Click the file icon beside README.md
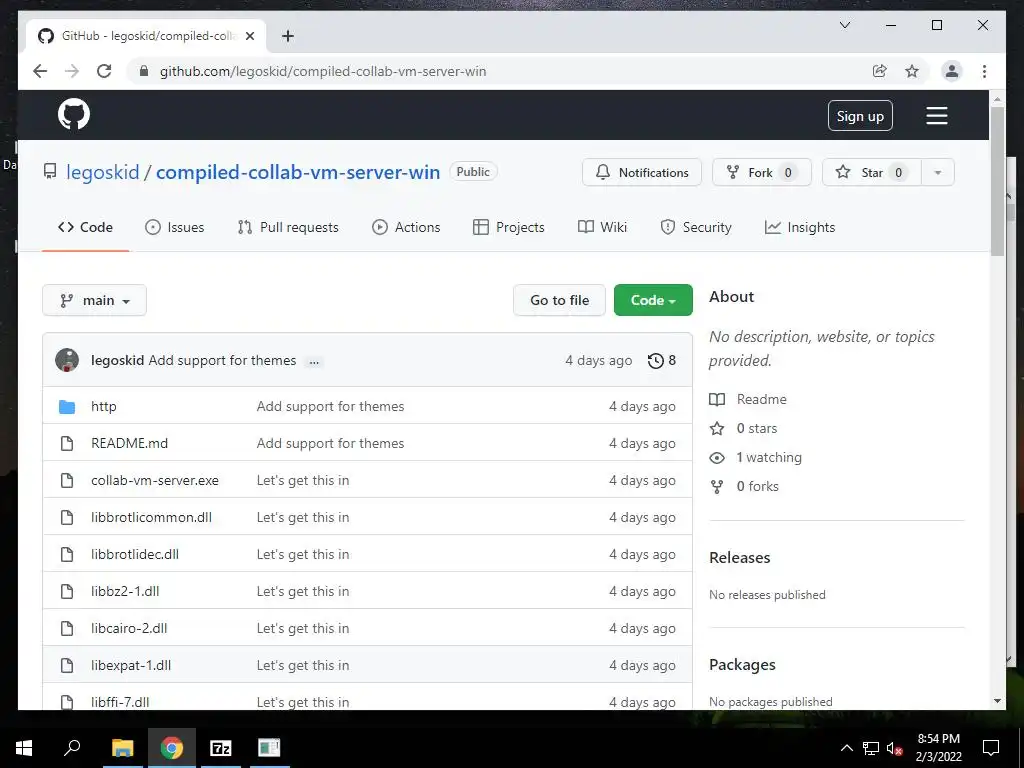 [67, 443]
